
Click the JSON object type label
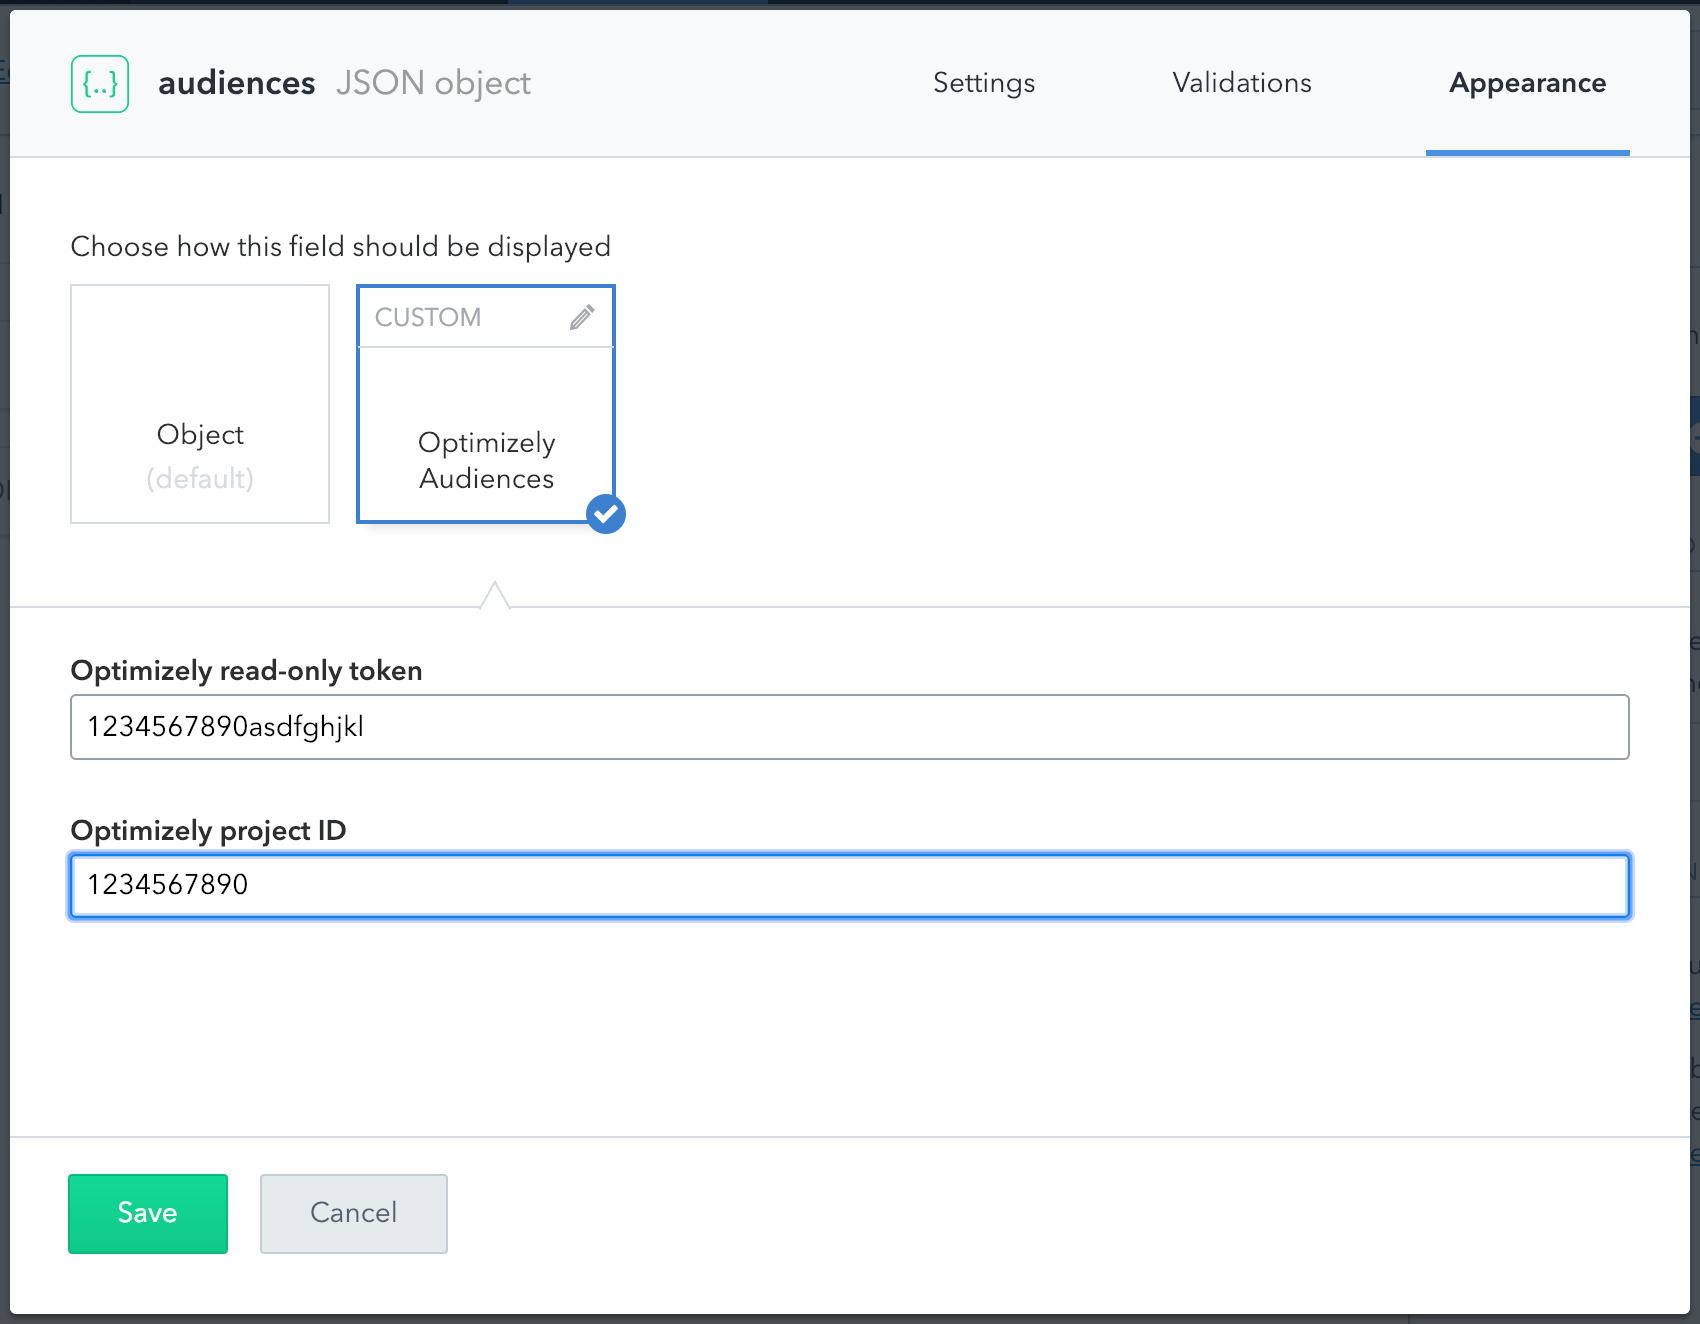coord(434,84)
